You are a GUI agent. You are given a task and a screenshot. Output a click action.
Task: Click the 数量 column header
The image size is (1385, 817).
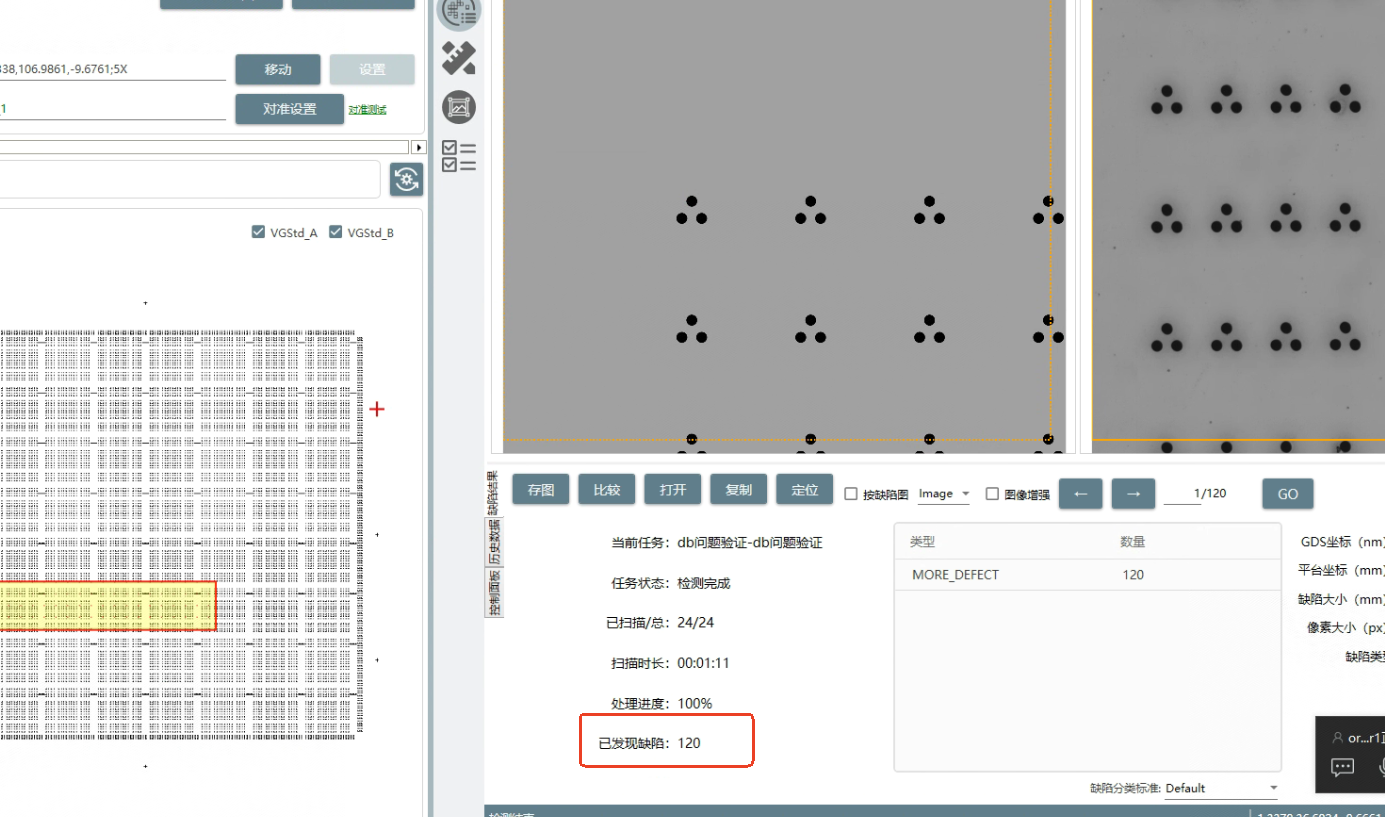pyautogui.click(x=1132, y=542)
